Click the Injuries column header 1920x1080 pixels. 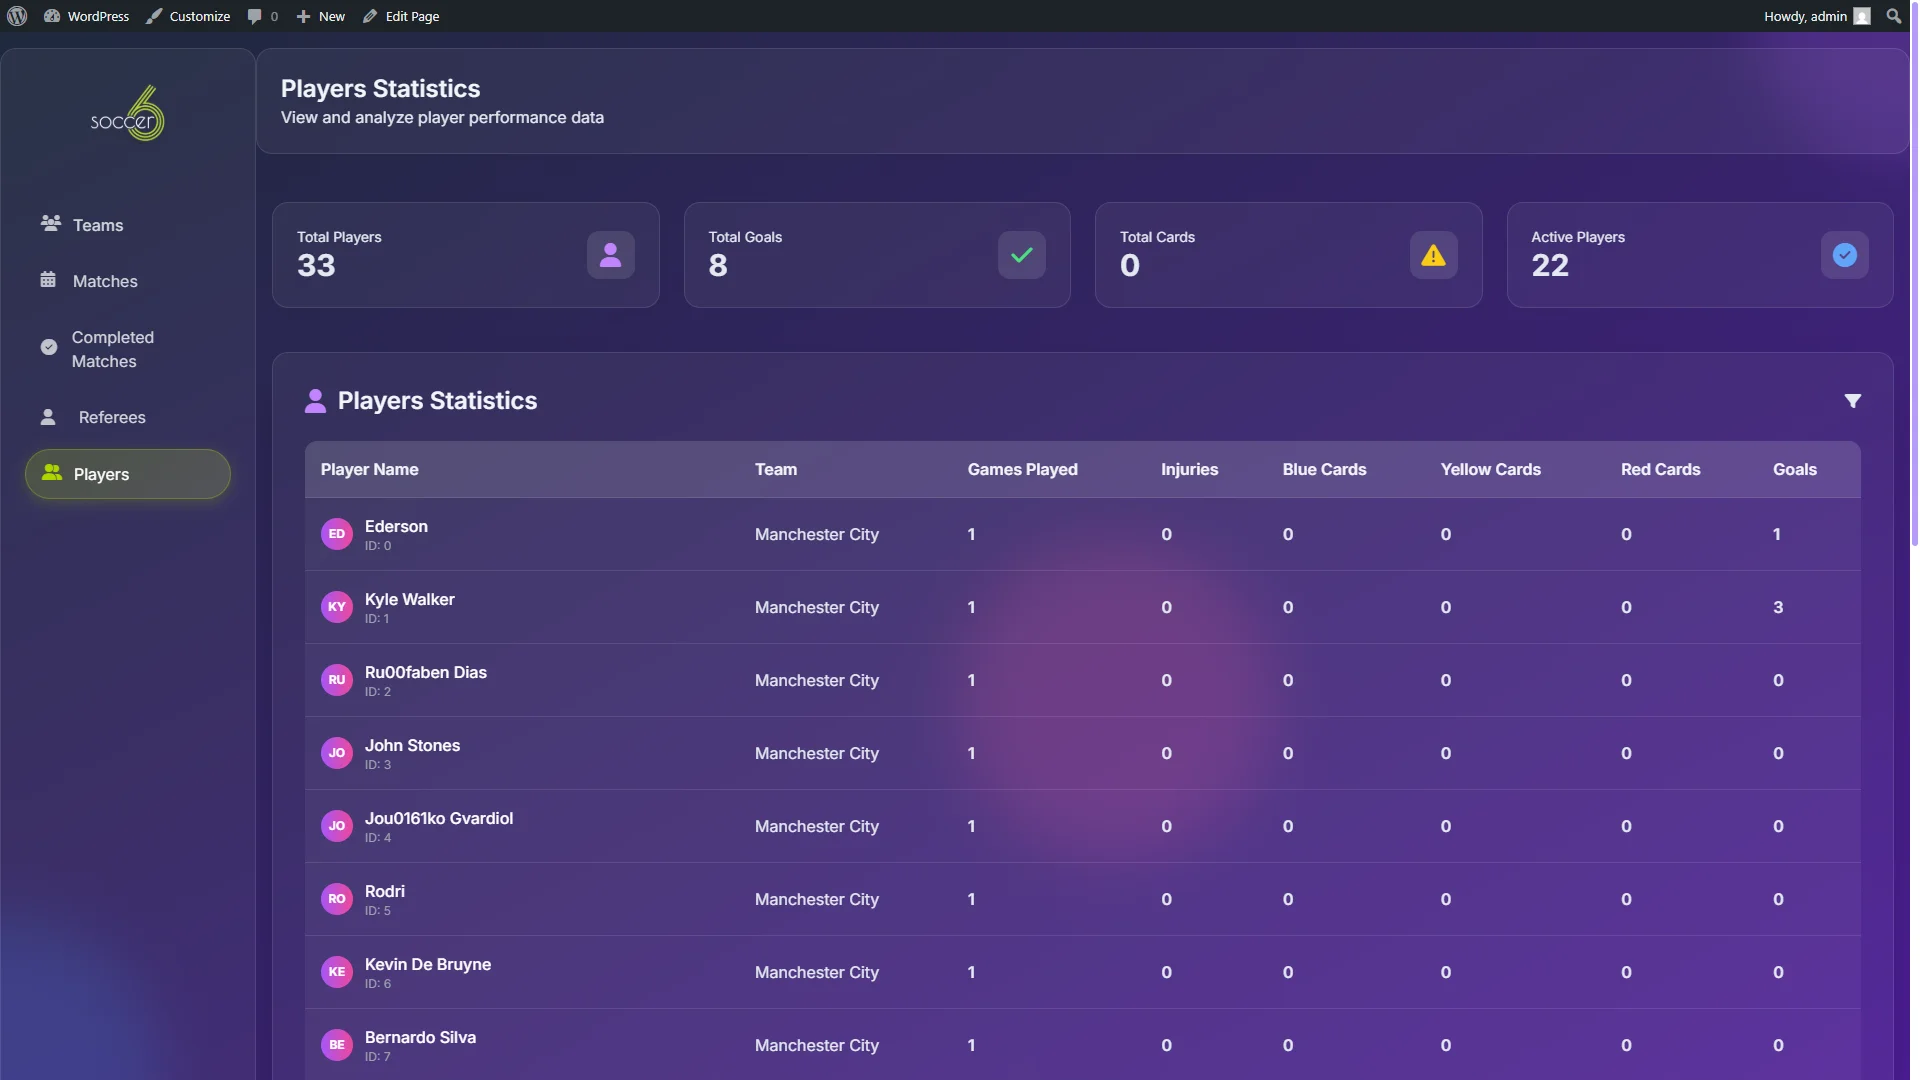point(1190,470)
